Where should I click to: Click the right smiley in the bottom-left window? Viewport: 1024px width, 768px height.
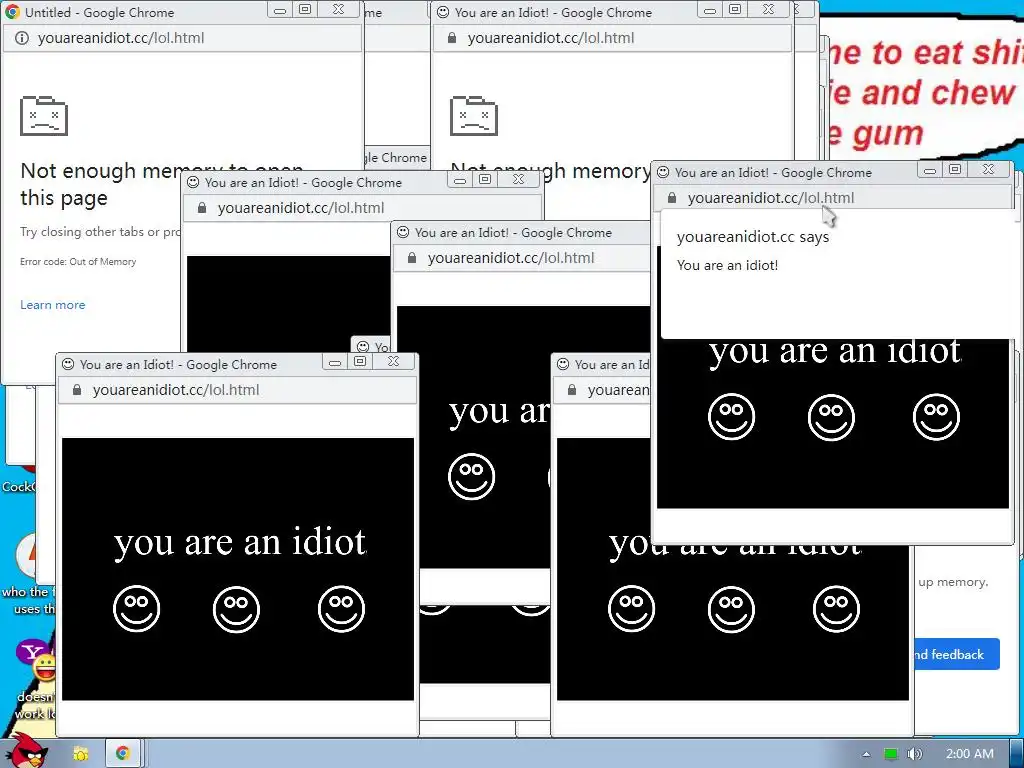point(341,609)
